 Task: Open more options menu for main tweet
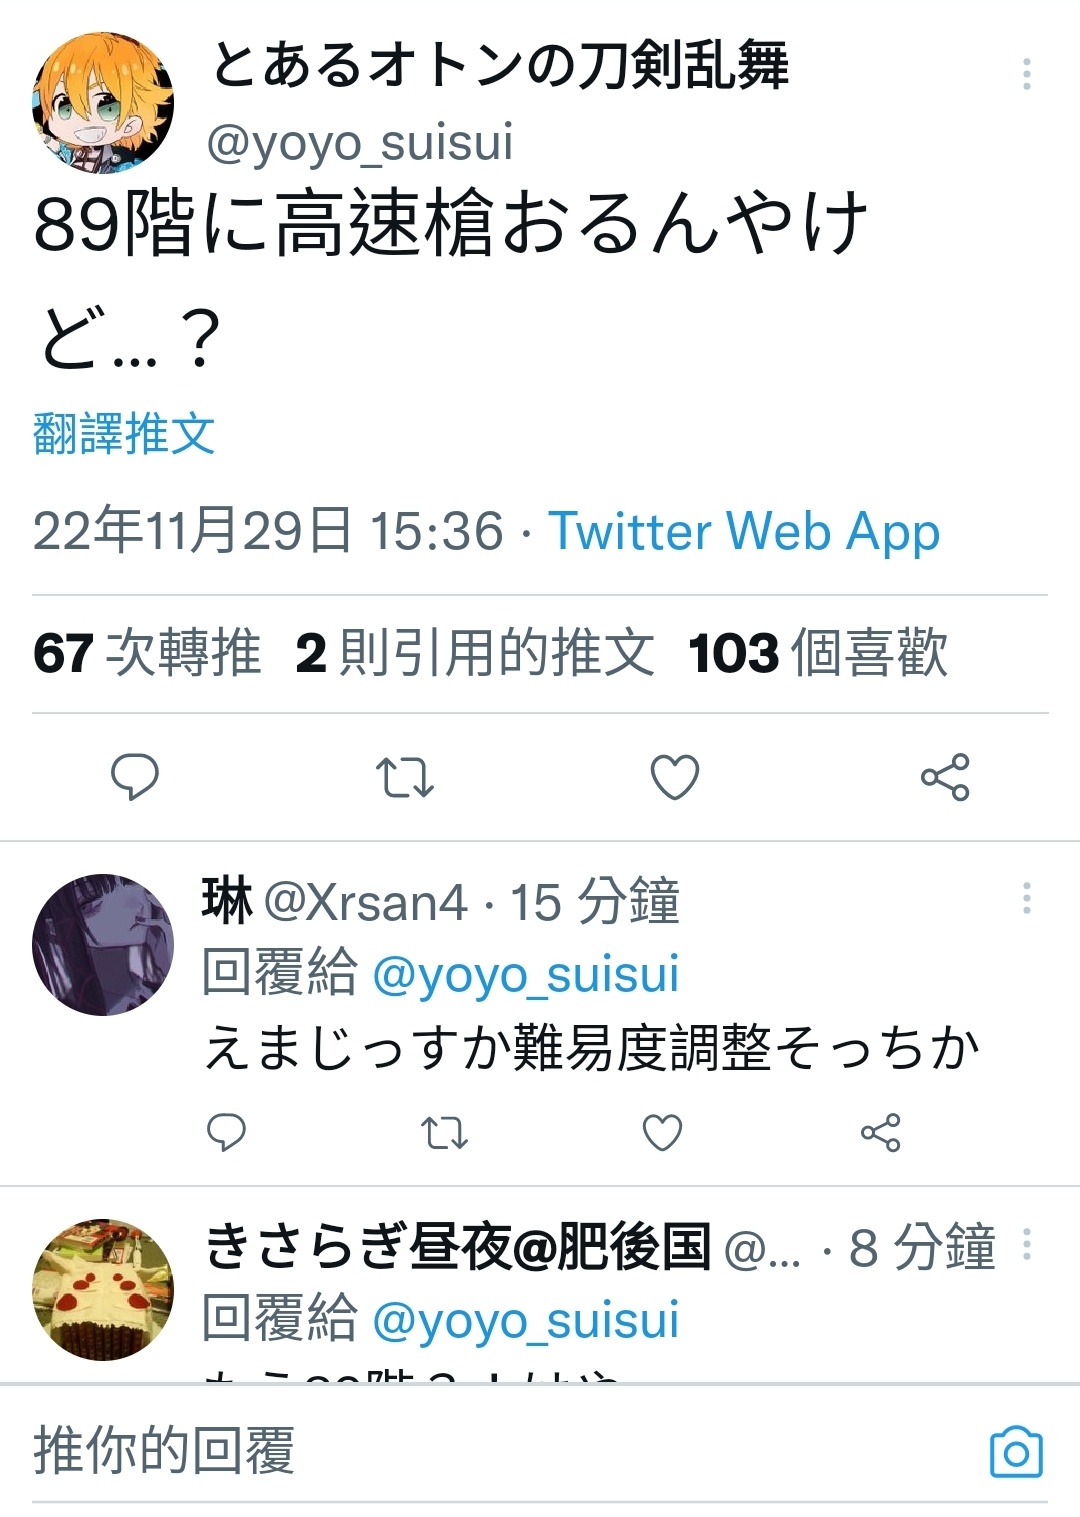point(1026,74)
